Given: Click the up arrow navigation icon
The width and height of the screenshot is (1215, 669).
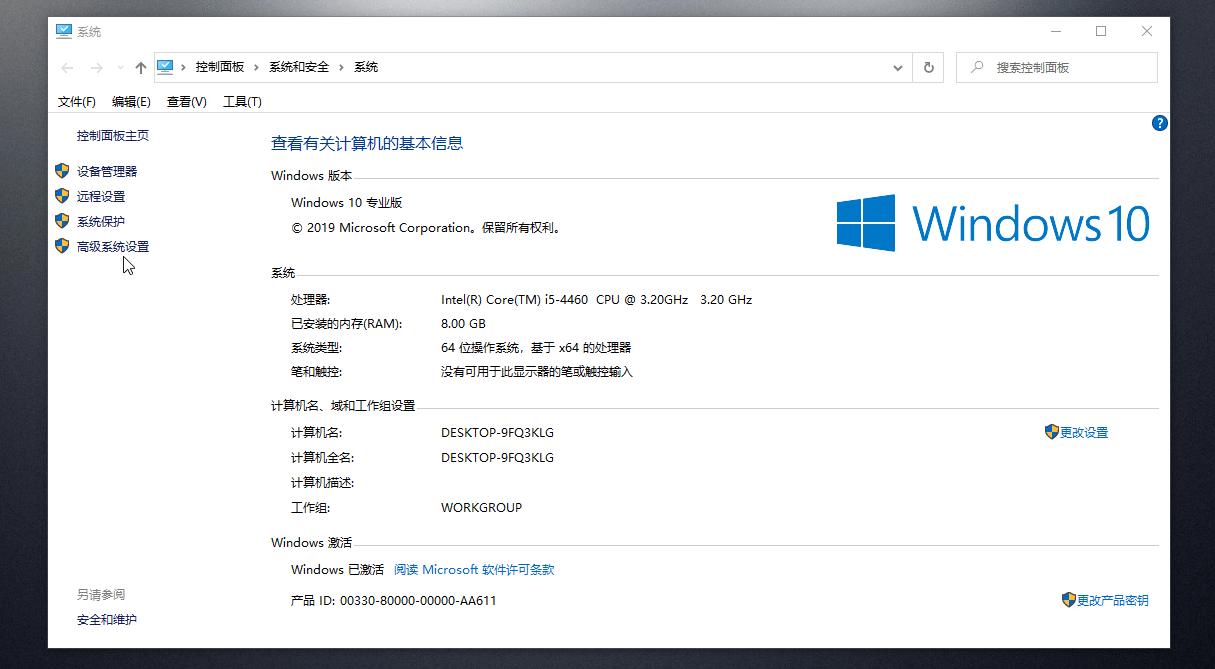Looking at the screenshot, I should 140,67.
